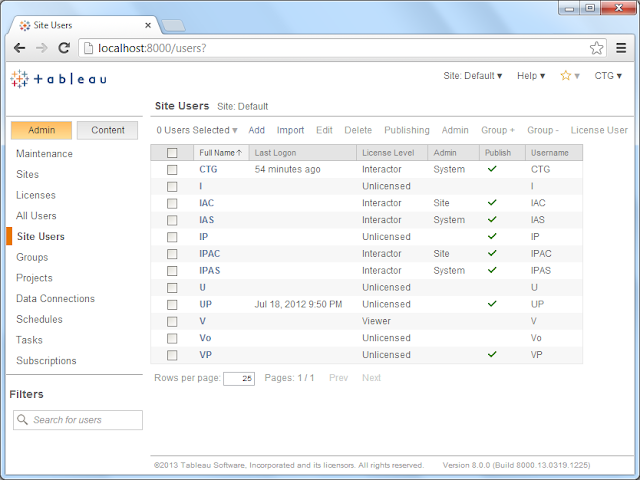Bookmark page with address bar star
The height and width of the screenshot is (480, 640).
tap(596, 48)
